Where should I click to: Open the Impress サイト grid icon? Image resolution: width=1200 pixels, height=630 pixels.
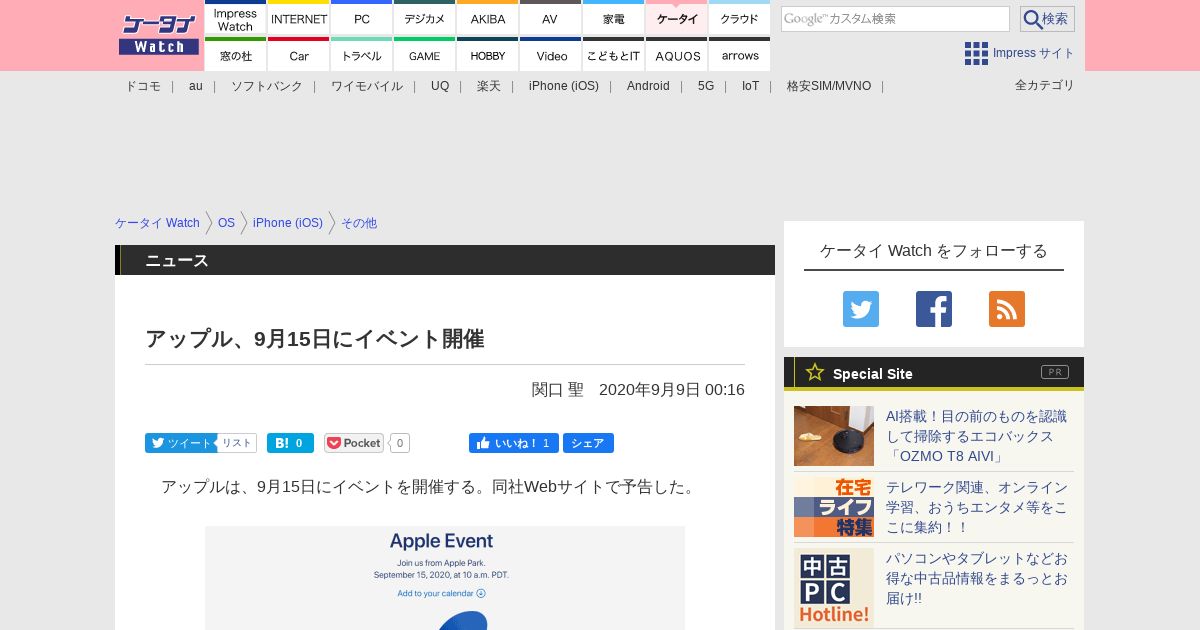pyautogui.click(x=976, y=53)
